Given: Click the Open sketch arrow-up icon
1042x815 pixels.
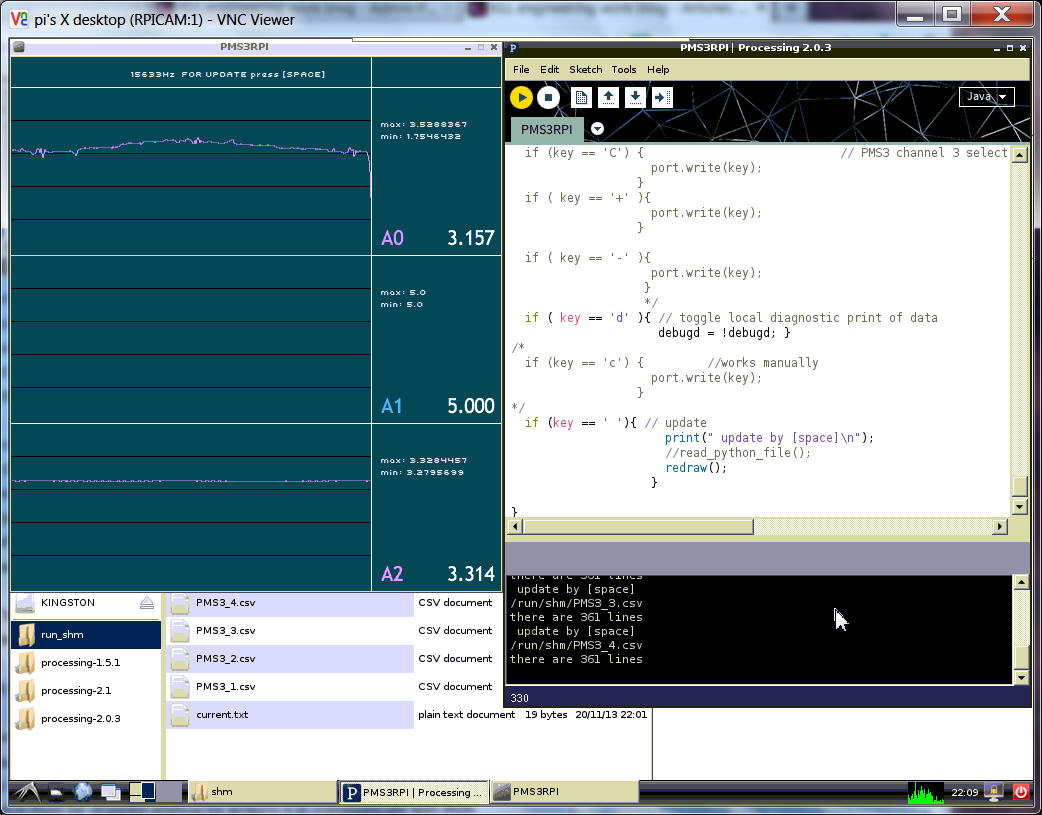Looking at the screenshot, I should [608, 97].
